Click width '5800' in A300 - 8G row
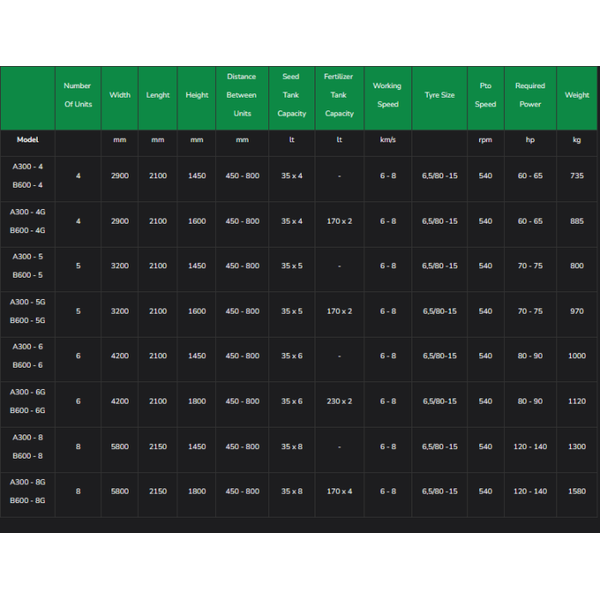The height and width of the screenshot is (600, 600). click(x=120, y=491)
